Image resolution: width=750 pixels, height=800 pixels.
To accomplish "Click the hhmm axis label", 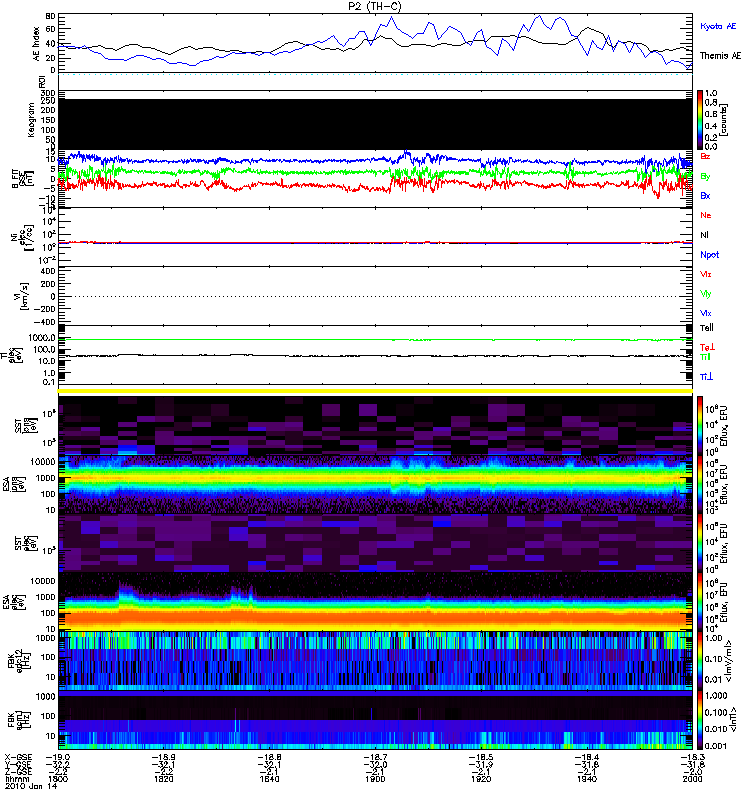I will point(17,779).
